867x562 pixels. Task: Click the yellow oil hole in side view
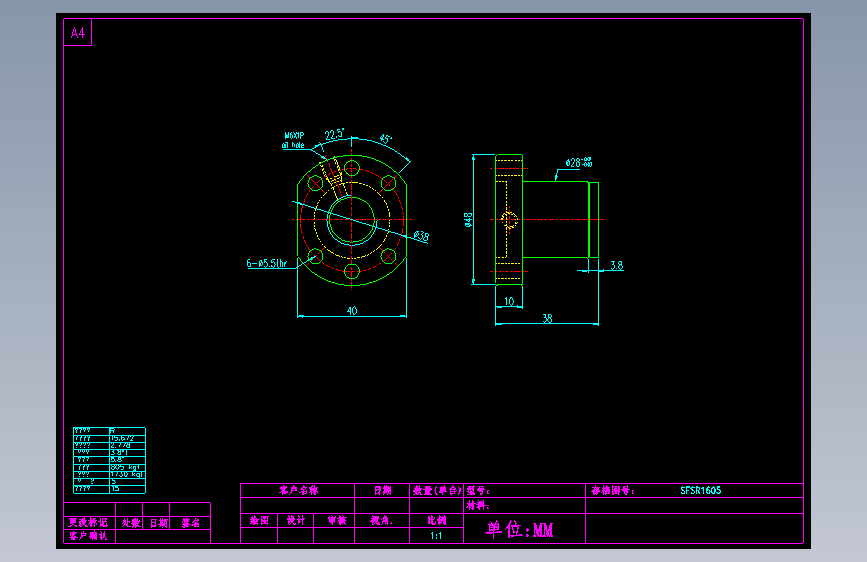click(509, 220)
